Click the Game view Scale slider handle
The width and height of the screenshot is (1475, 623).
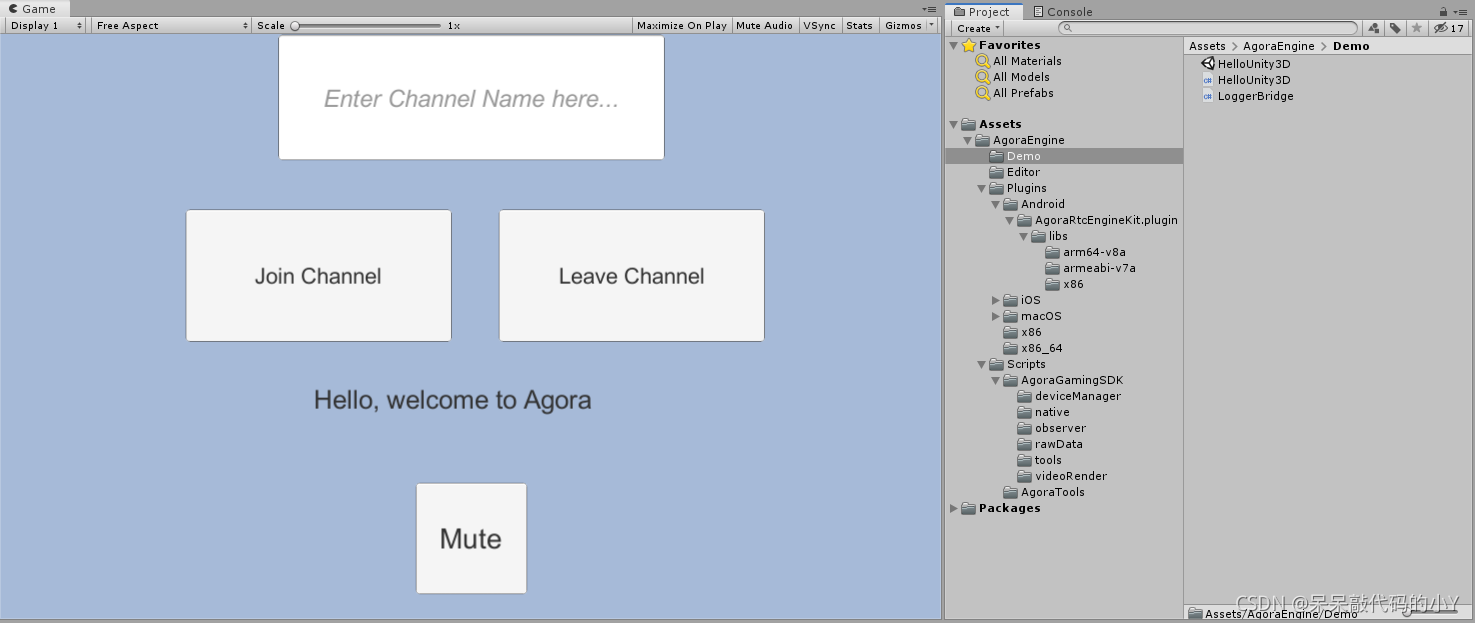[295, 26]
